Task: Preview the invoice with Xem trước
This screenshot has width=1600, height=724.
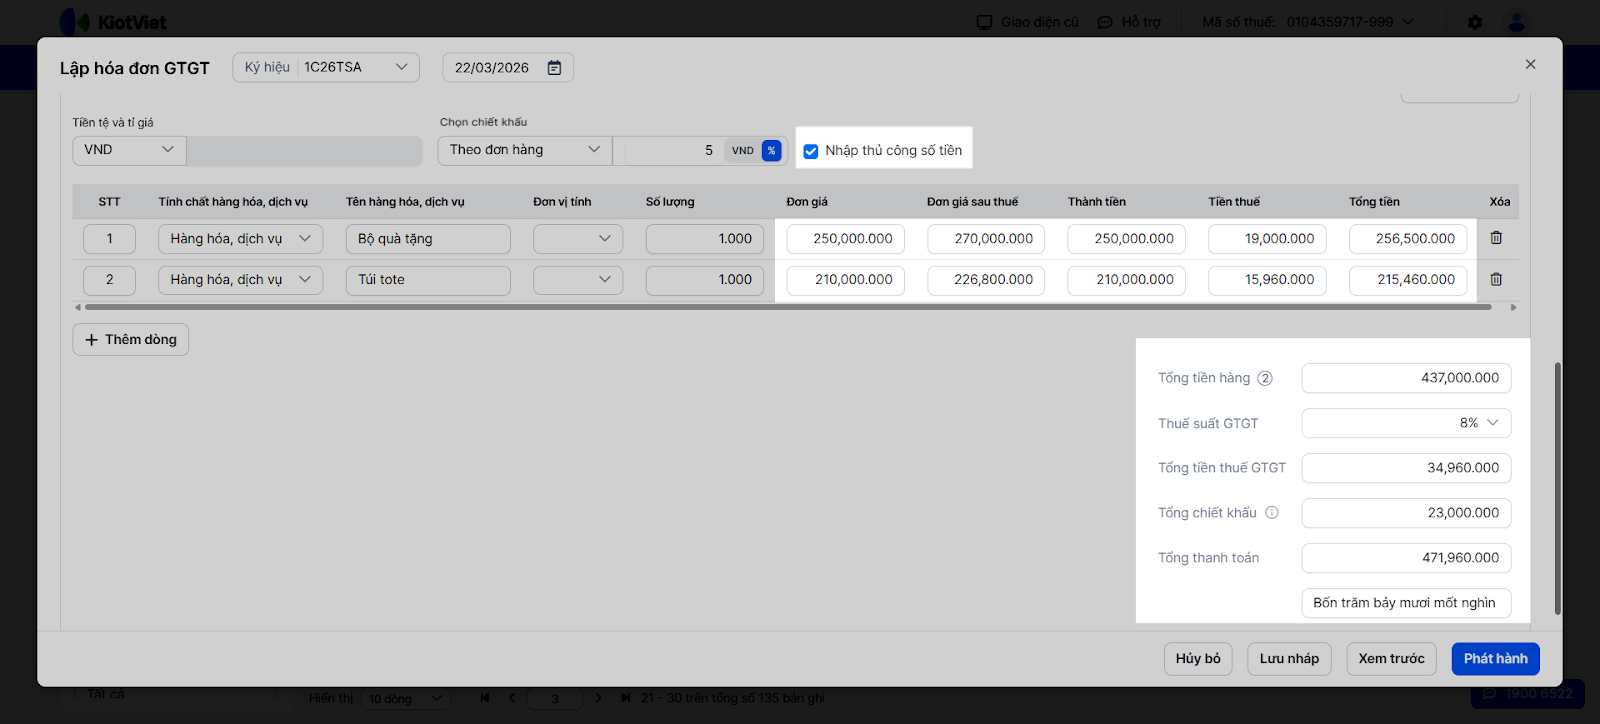Action: pyautogui.click(x=1391, y=659)
